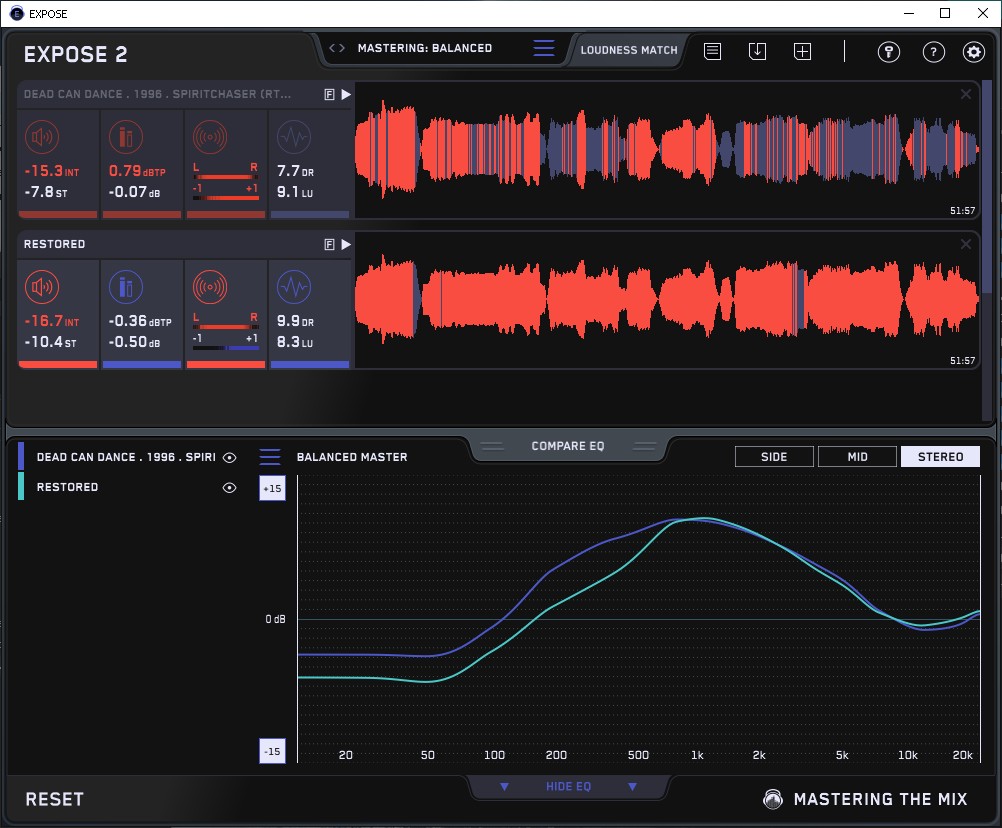Click the Dead Can Dance waveform
1002x828 pixels.
(667, 150)
